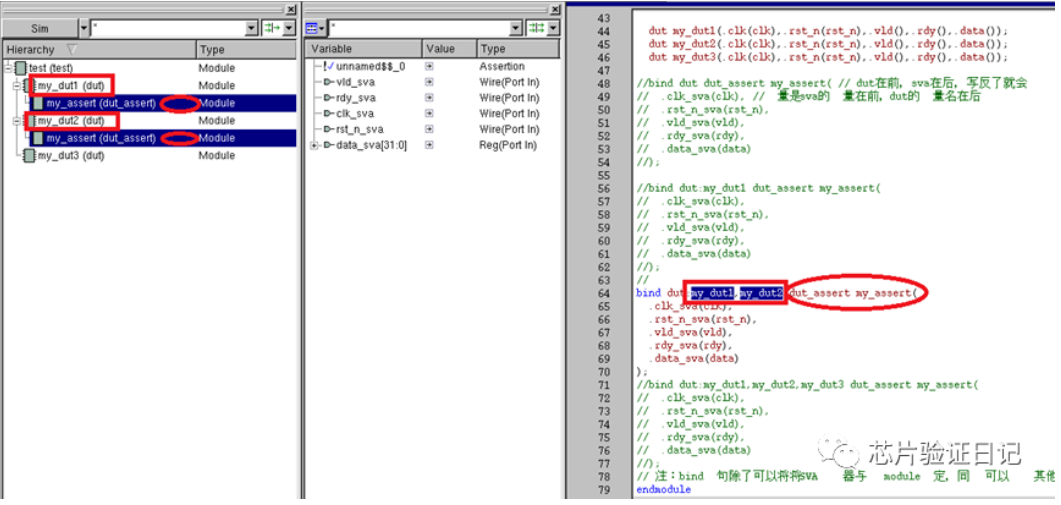
Task: Open the hierarchy filter history dropdown
Action: pos(251,28)
